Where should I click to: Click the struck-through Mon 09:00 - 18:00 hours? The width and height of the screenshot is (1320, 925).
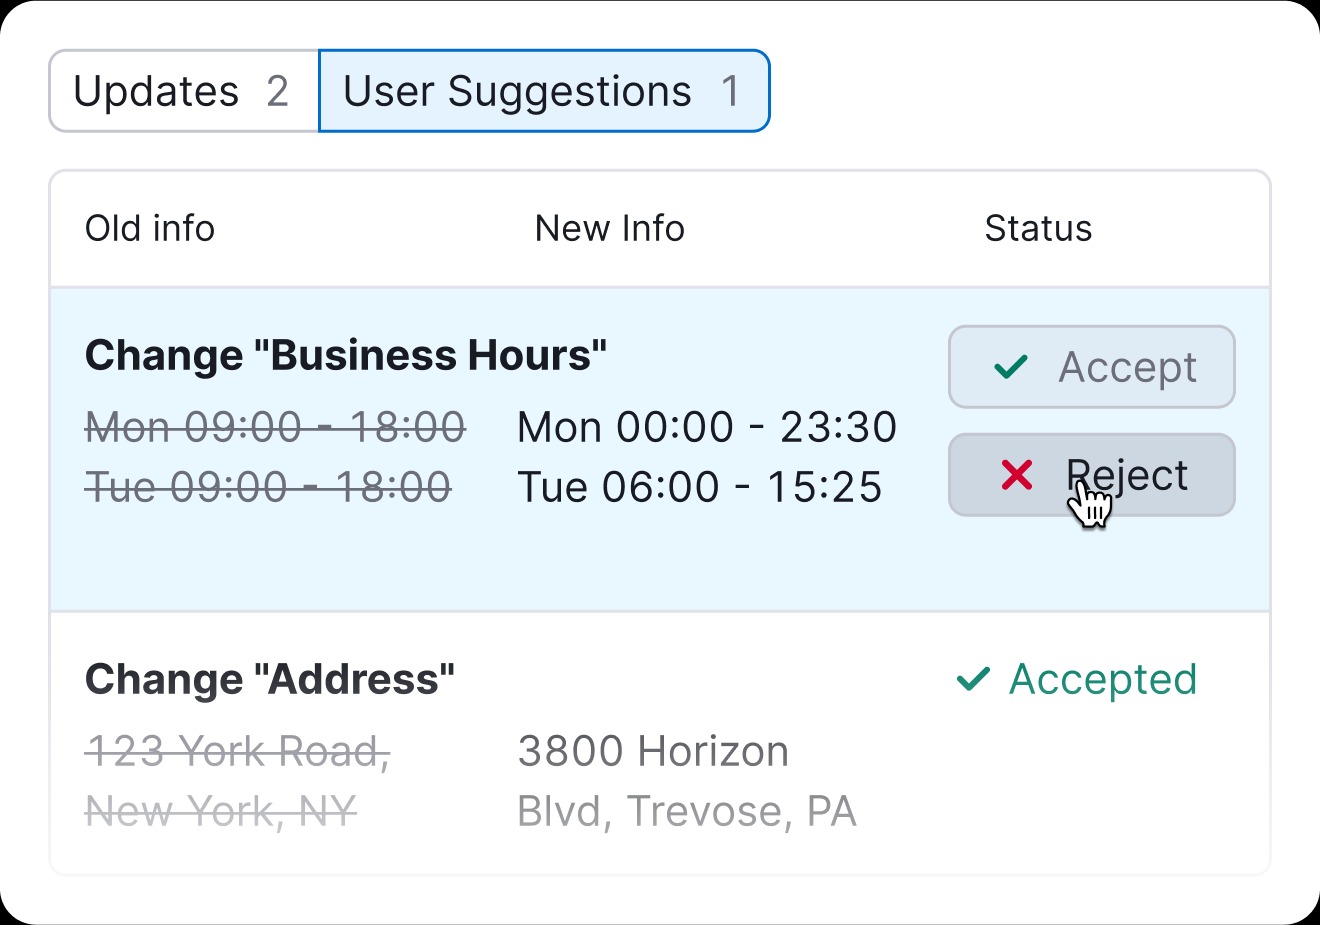275,427
